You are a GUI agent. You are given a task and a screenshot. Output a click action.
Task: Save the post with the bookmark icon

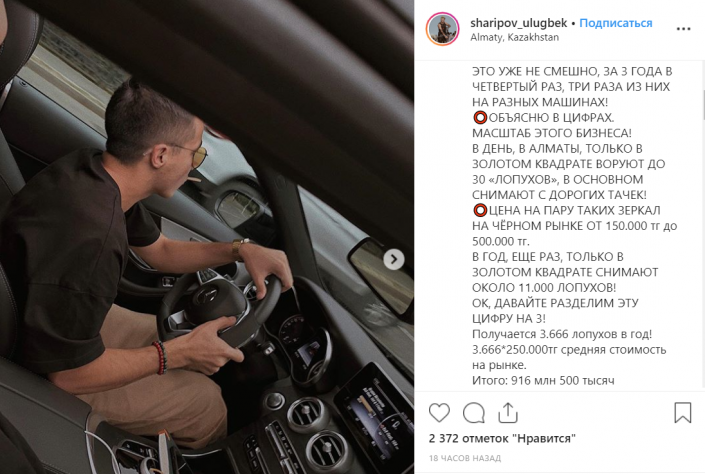tap(682, 412)
